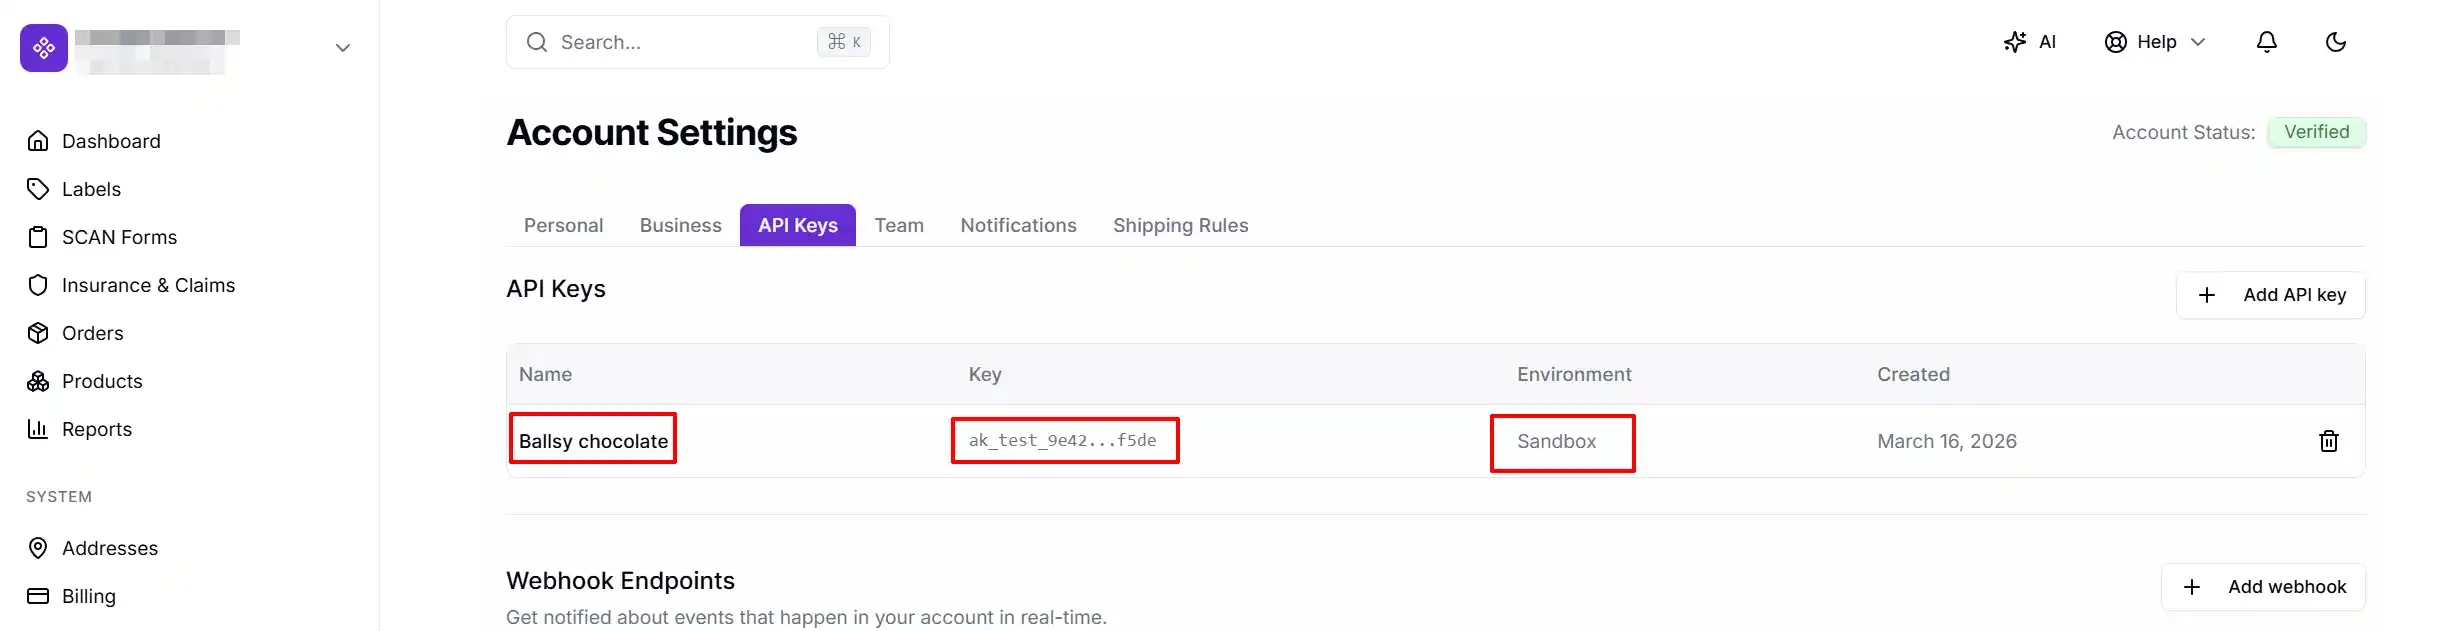This screenshot has width=2454, height=631.
Task: Delete the Ballsy chocolate API key
Action: coord(2328,441)
